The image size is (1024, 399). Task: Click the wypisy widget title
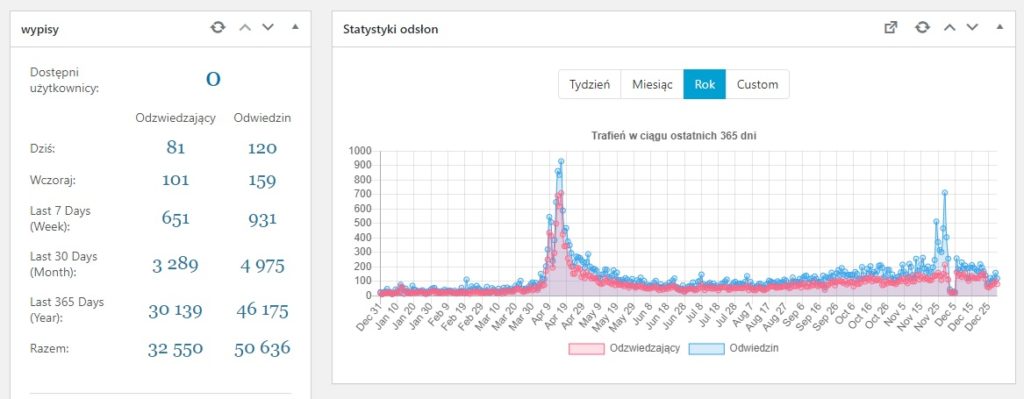click(x=40, y=29)
